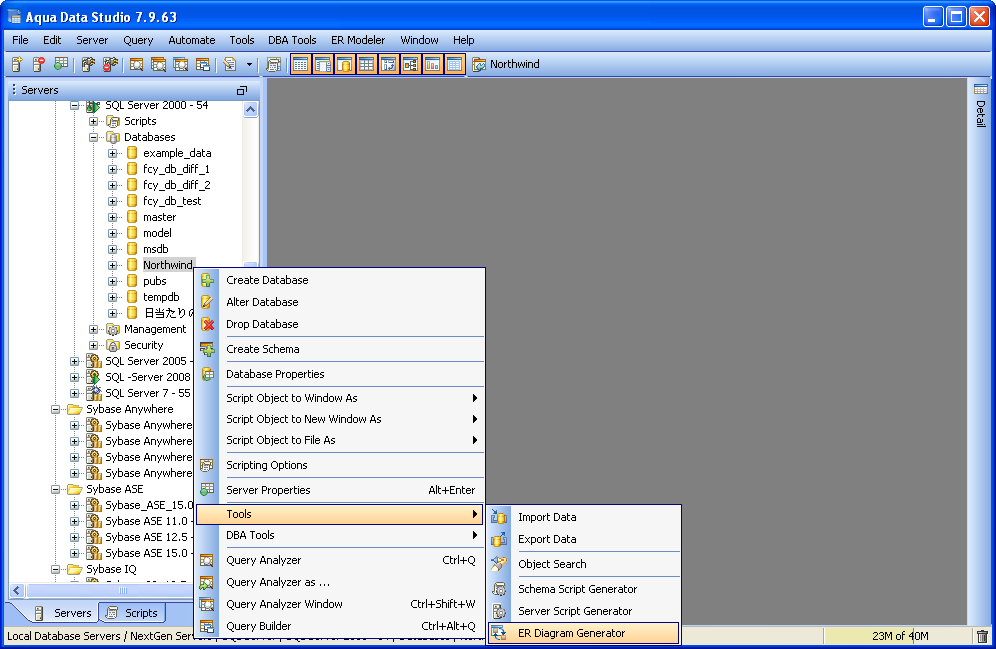Select the fcy_db_test database in the tree

click(x=172, y=201)
